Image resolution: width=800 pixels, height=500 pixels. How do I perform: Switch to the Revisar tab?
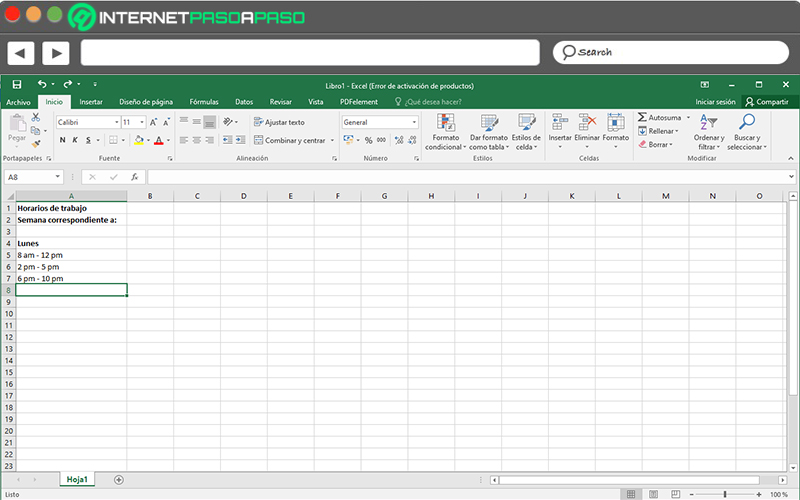click(281, 102)
